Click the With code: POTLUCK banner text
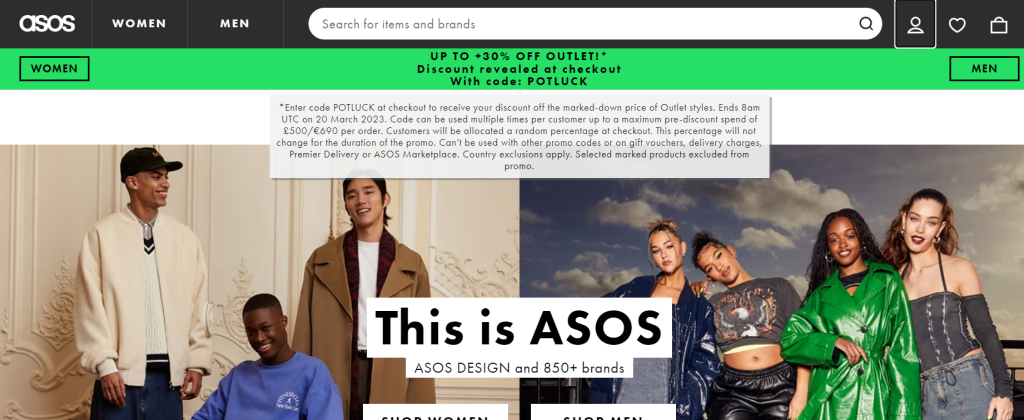The height and width of the screenshot is (420, 1024). (x=519, y=82)
